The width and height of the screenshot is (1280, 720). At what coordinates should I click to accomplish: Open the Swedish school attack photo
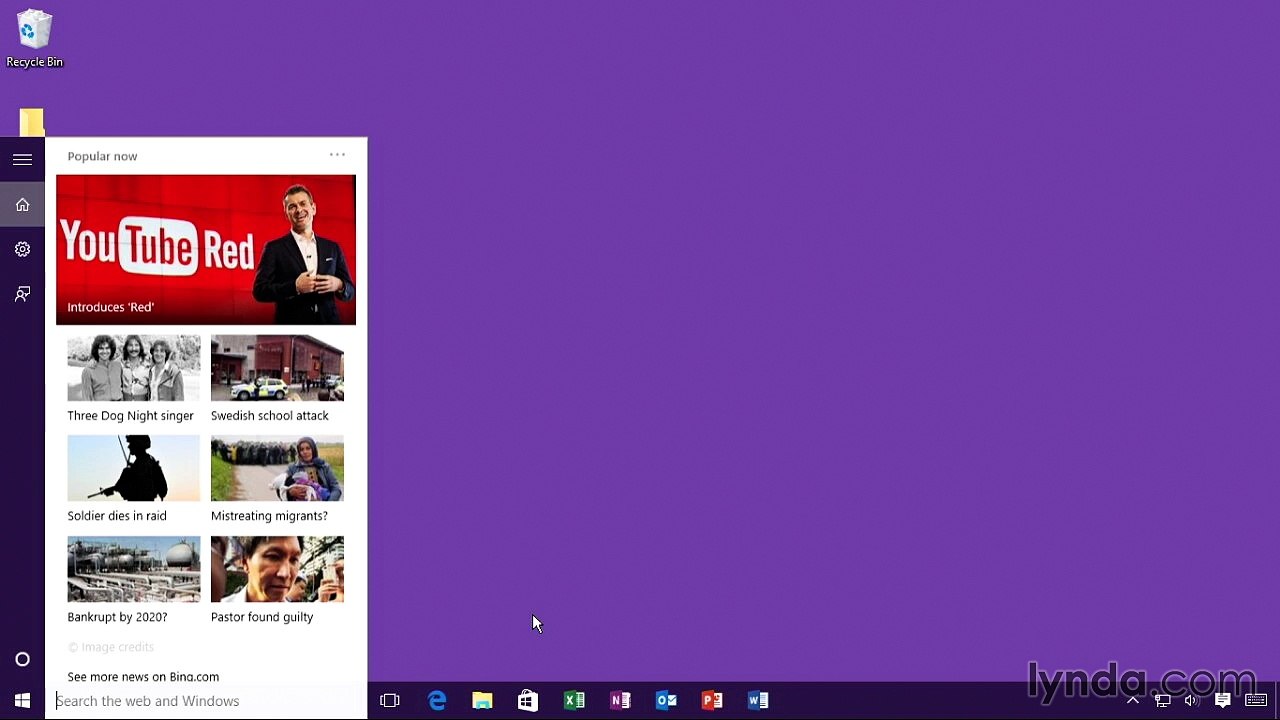click(277, 368)
